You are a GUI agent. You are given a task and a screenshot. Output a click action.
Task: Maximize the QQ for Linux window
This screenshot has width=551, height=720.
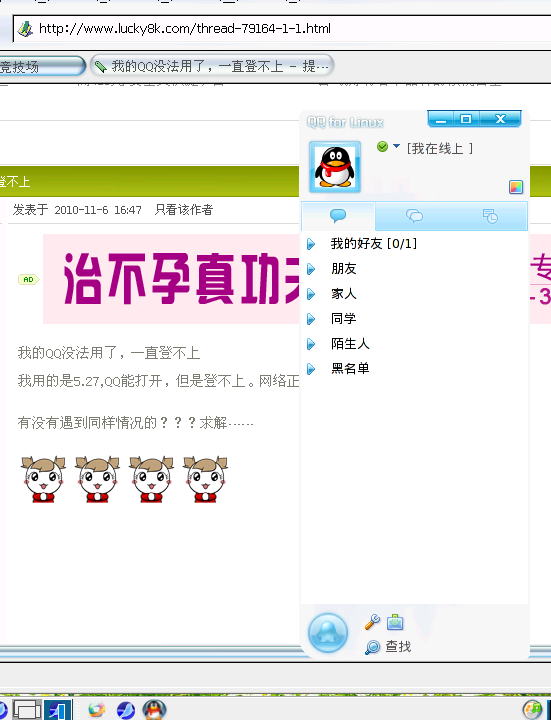(466, 119)
